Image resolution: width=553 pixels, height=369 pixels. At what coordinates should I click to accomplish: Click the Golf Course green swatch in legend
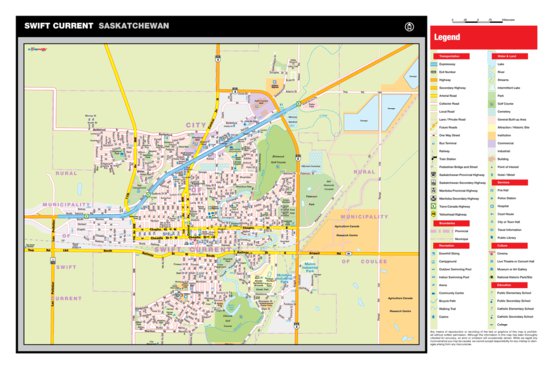492,104
